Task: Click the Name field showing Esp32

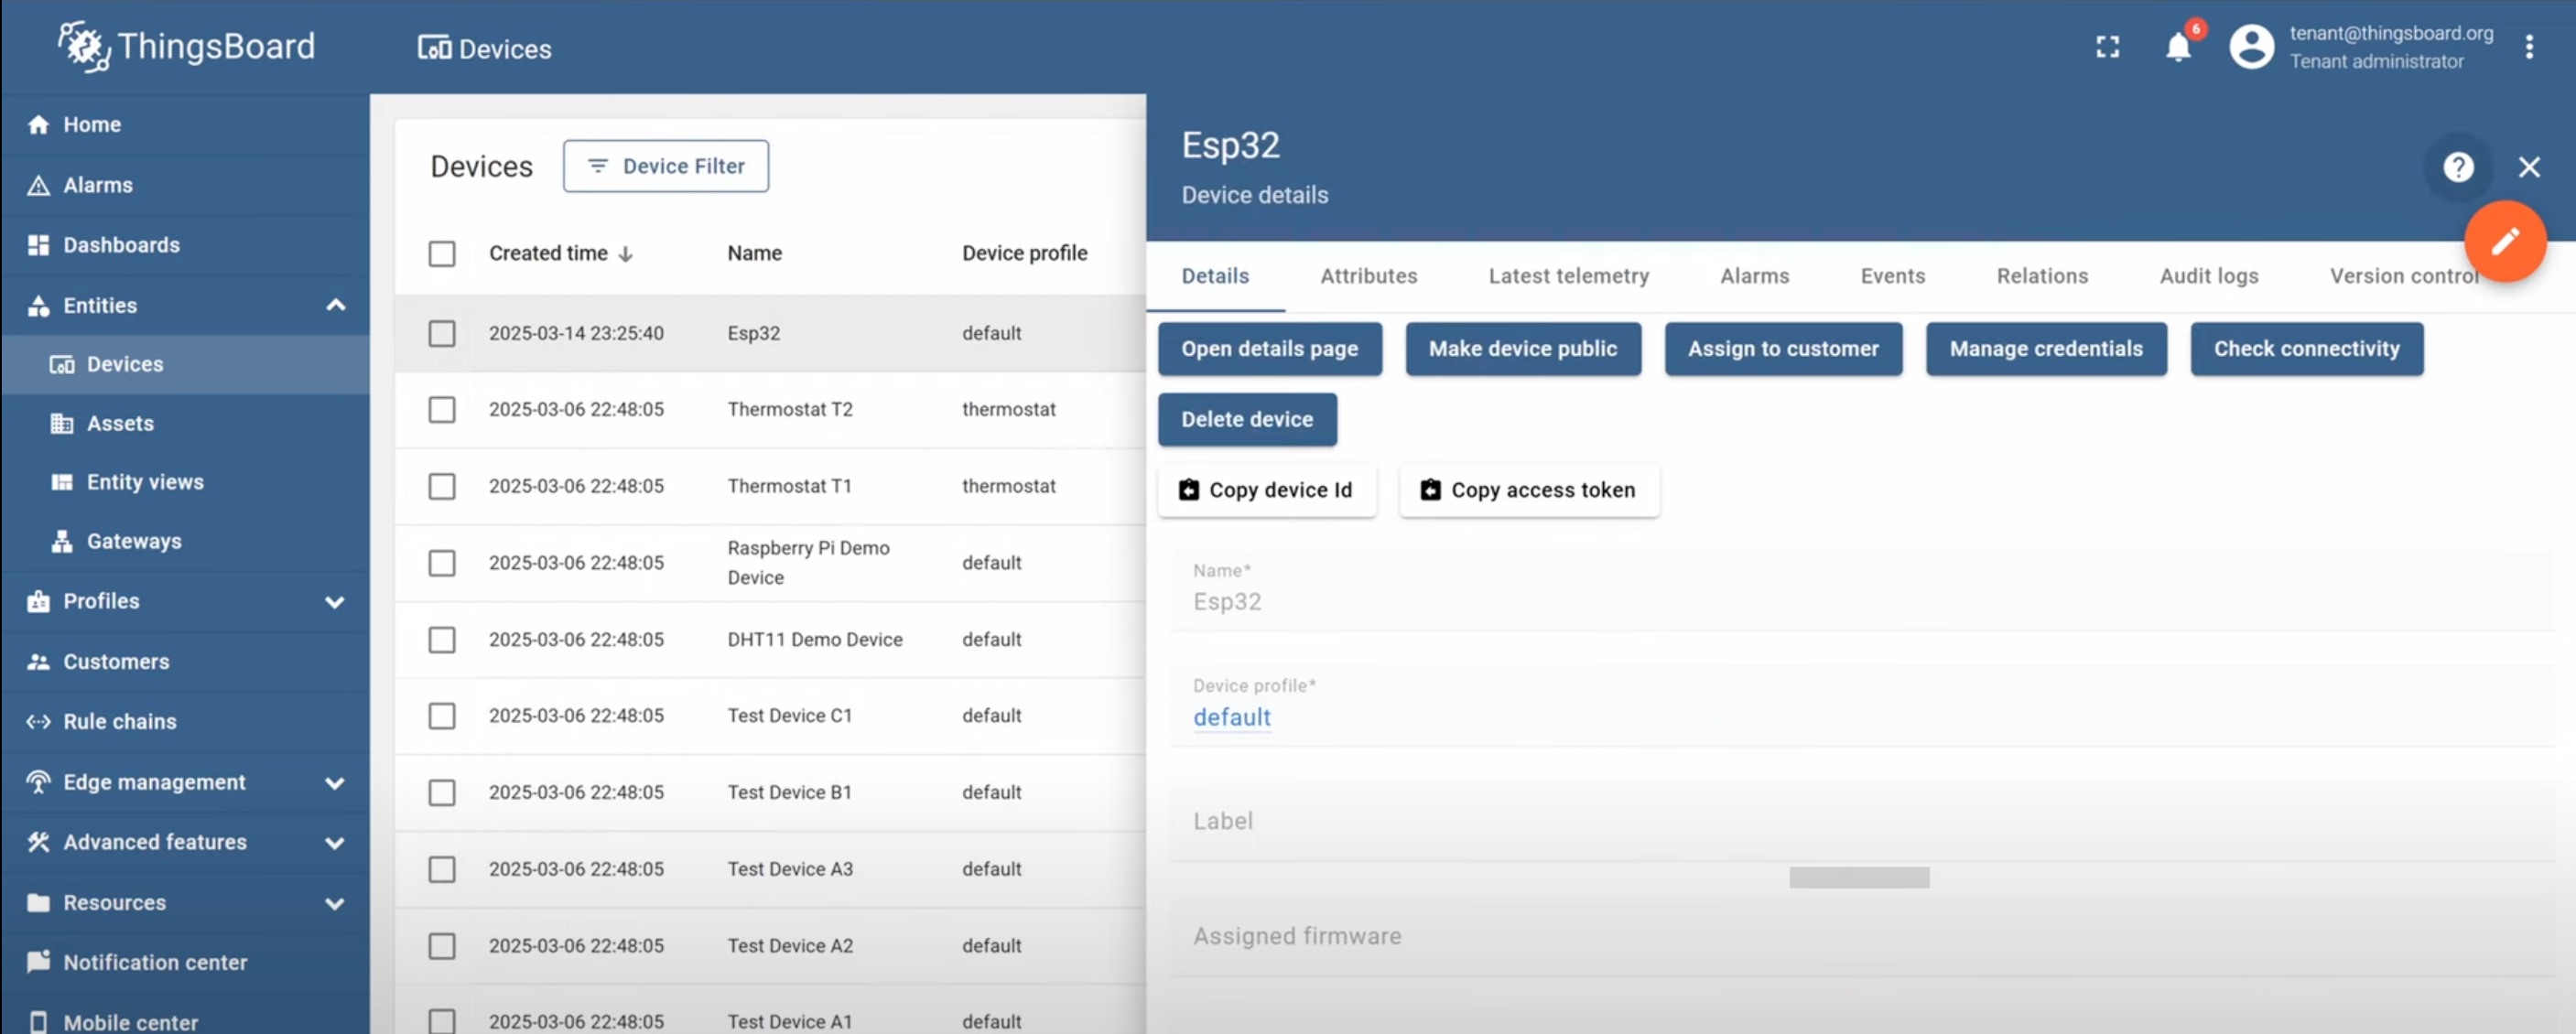Action: click(x=1862, y=590)
